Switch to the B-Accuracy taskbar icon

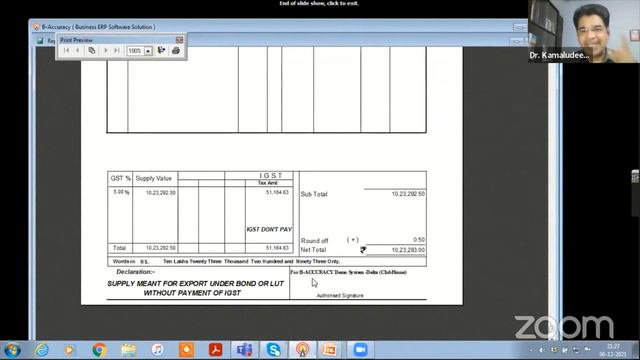[302, 350]
